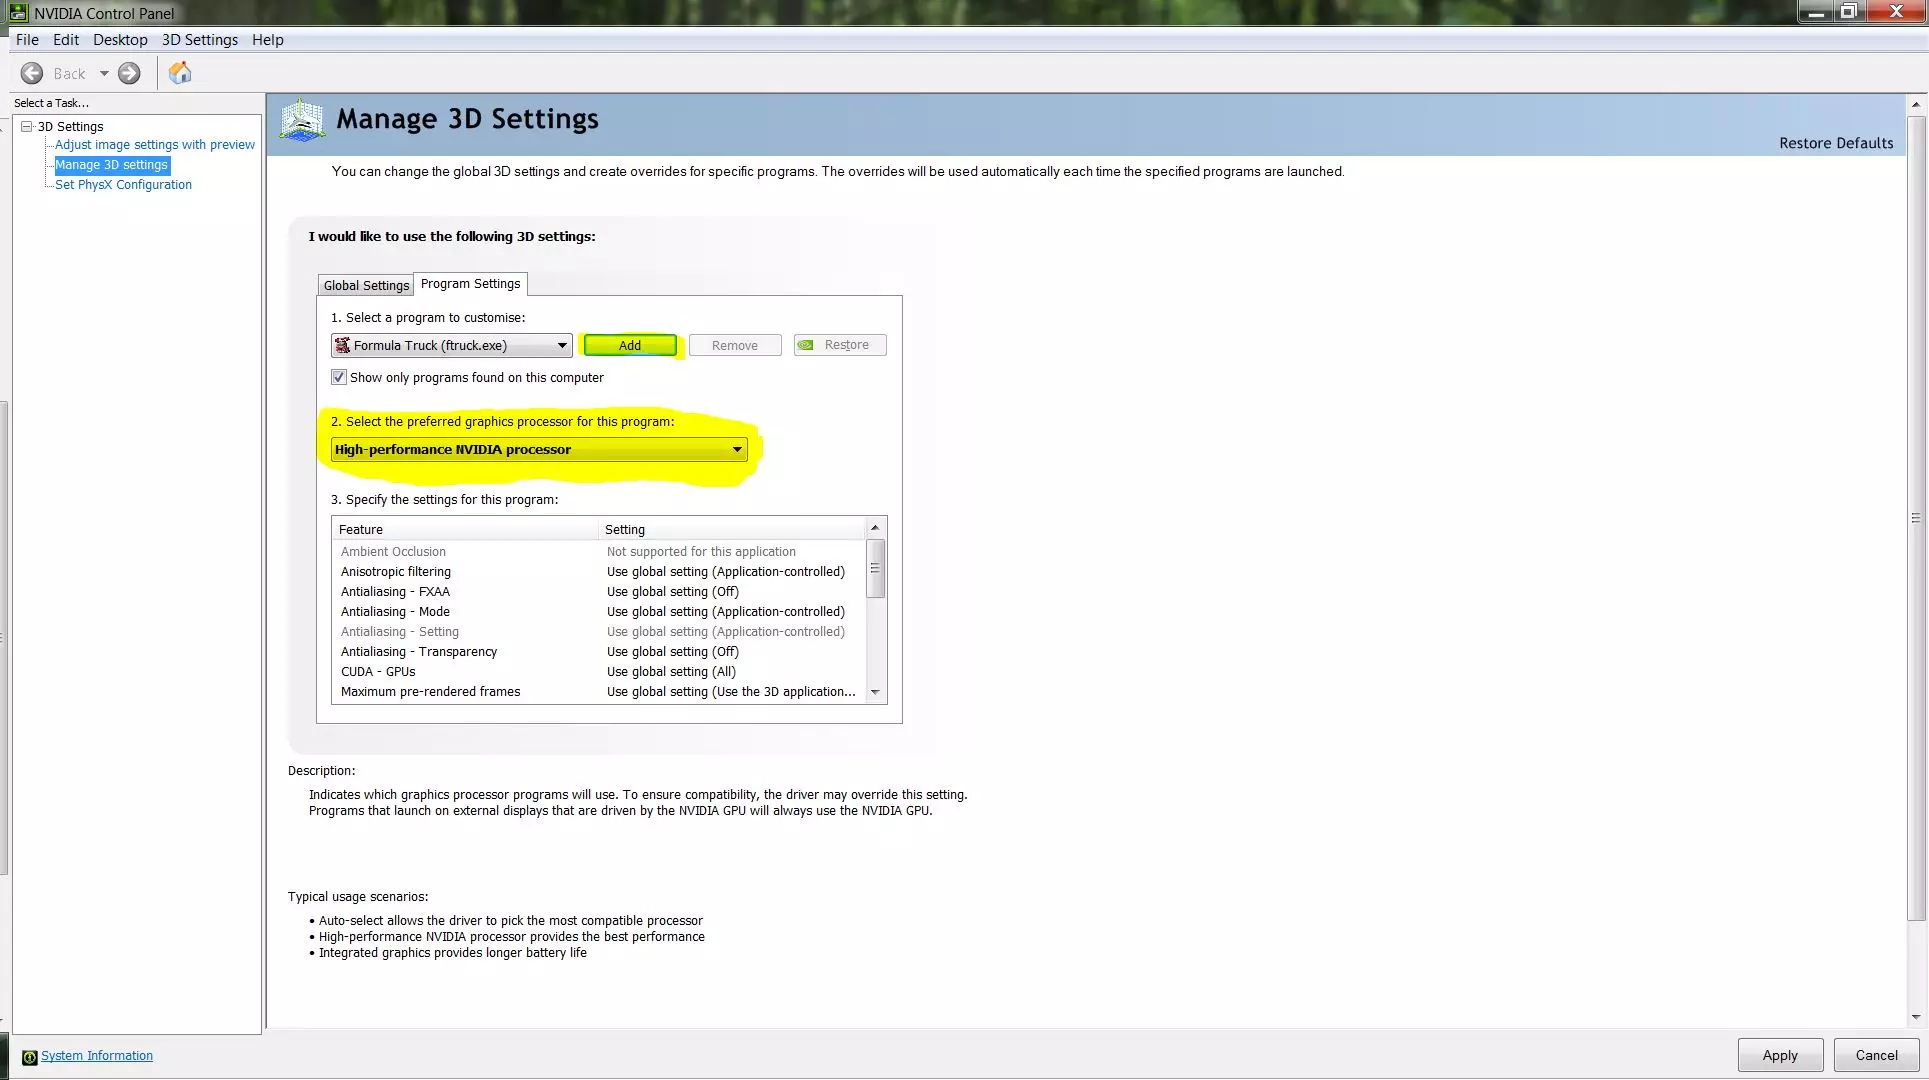Toggle Show only programs found checkbox
The width and height of the screenshot is (1929, 1080).
pyautogui.click(x=339, y=377)
